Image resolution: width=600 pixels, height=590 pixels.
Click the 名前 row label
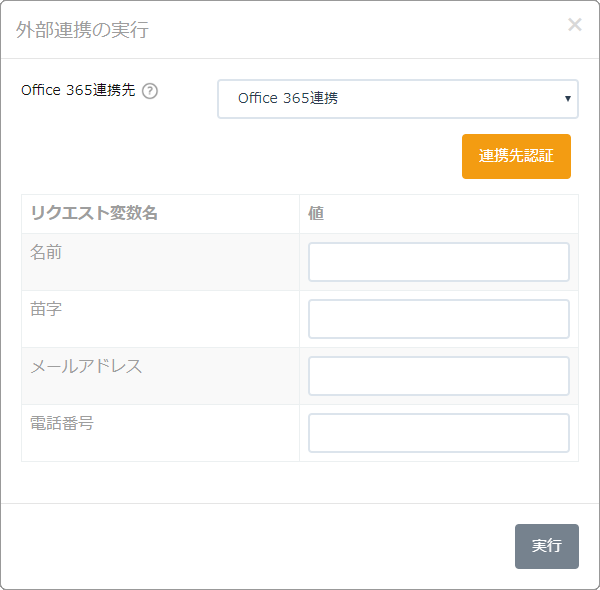click(x=46, y=252)
